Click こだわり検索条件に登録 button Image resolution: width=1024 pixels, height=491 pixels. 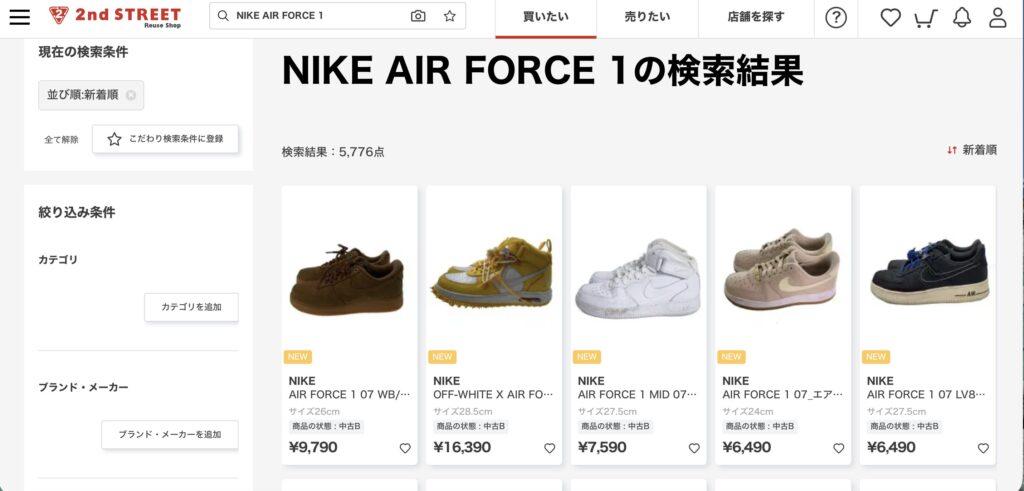click(x=165, y=138)
